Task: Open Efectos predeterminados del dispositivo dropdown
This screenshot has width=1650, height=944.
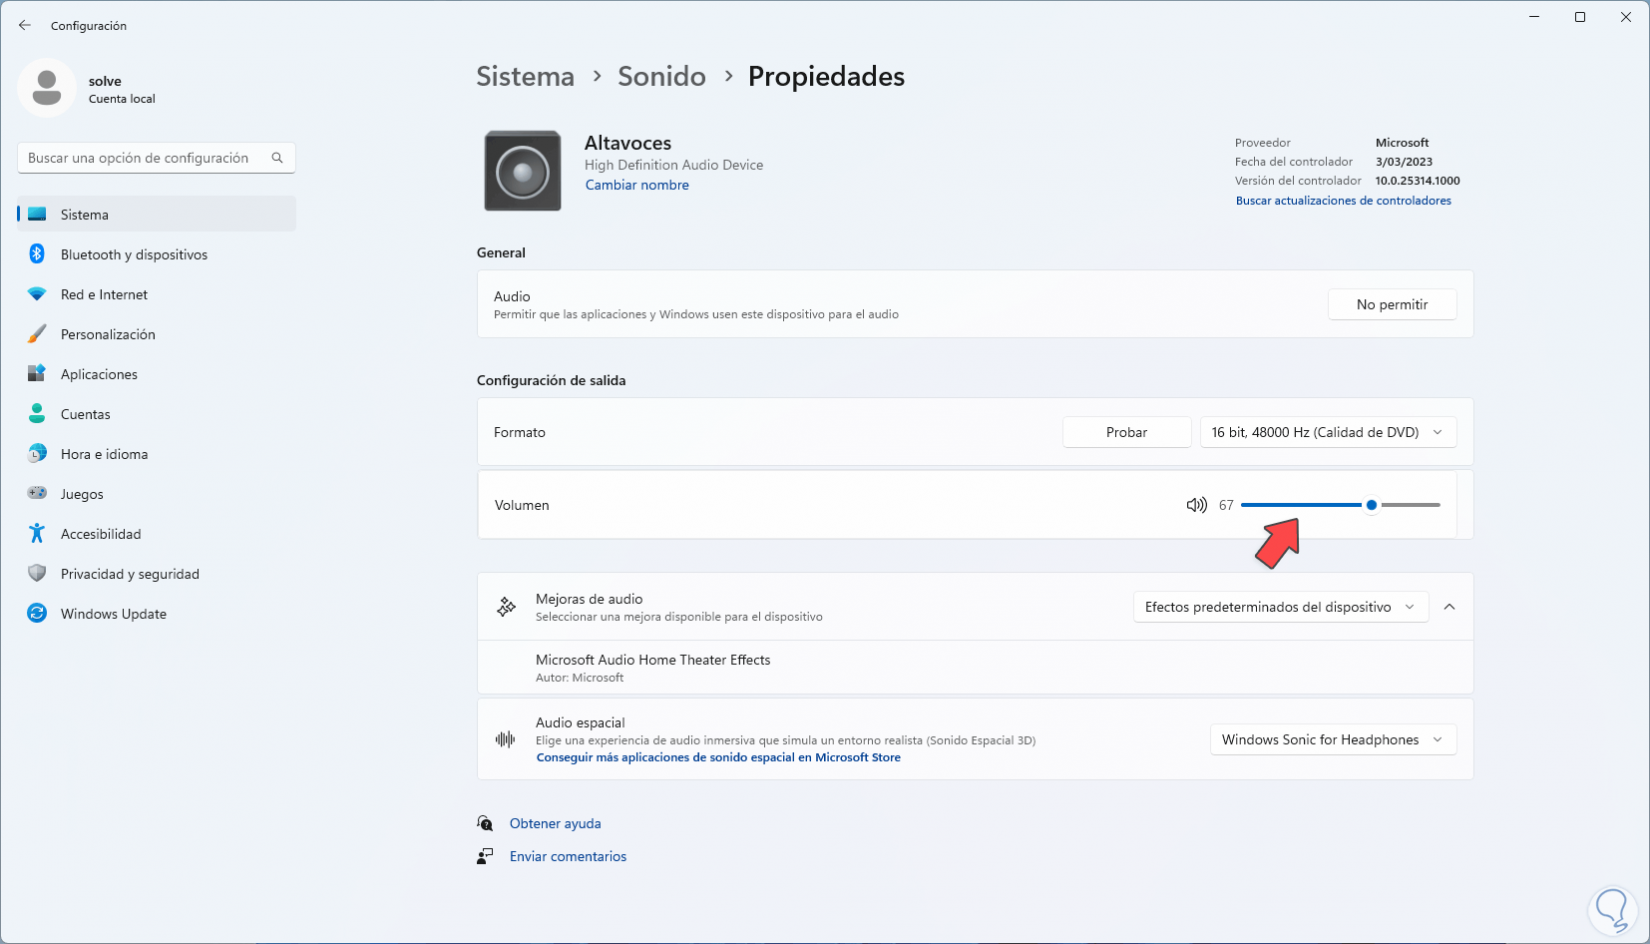Action: [x=1279, y=607]
